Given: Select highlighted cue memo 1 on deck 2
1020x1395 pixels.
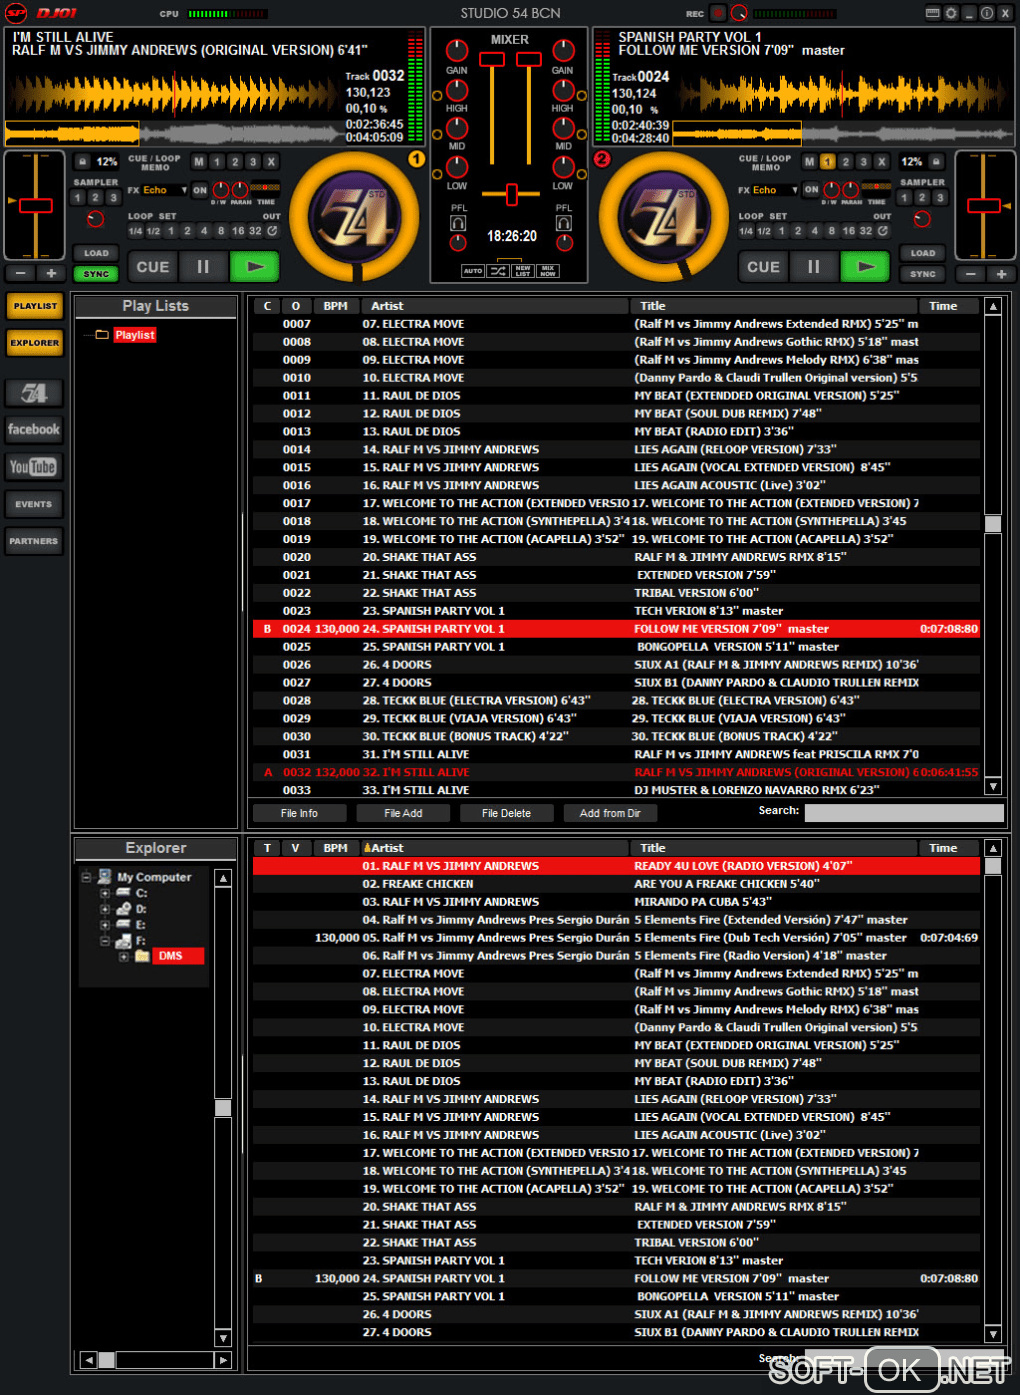Looking at the screenshot, I should click(x=827, y=161).
